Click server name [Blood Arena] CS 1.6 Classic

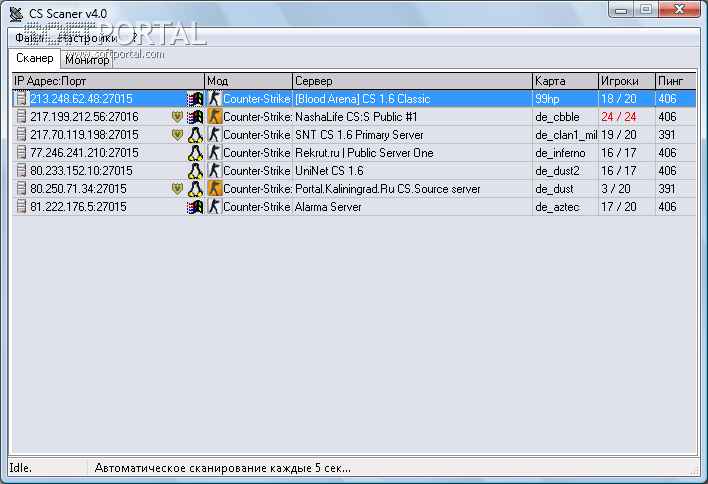coord(363,99)
